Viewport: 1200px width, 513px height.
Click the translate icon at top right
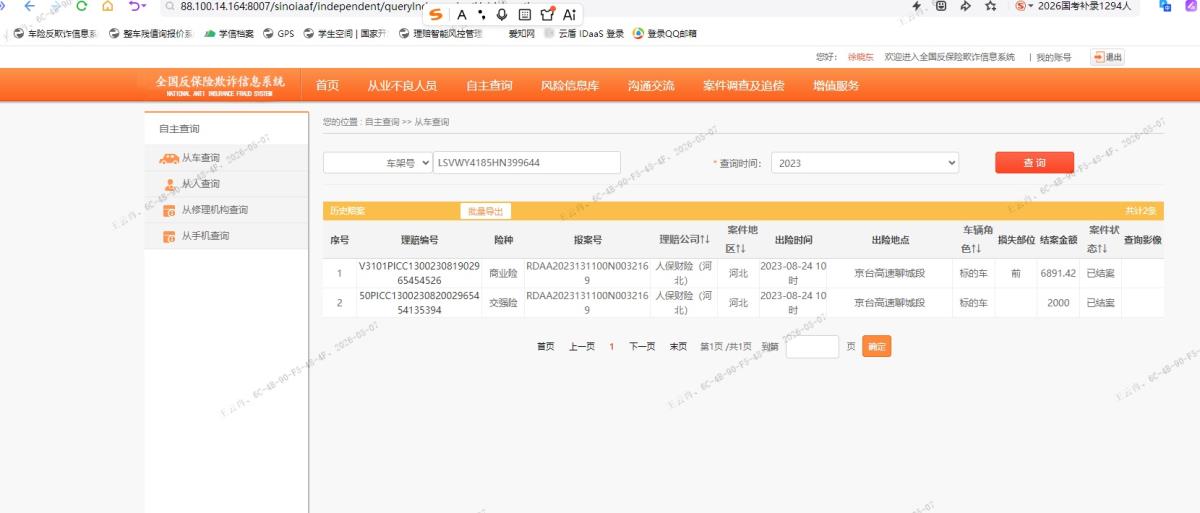click(x=1166, y=6)
